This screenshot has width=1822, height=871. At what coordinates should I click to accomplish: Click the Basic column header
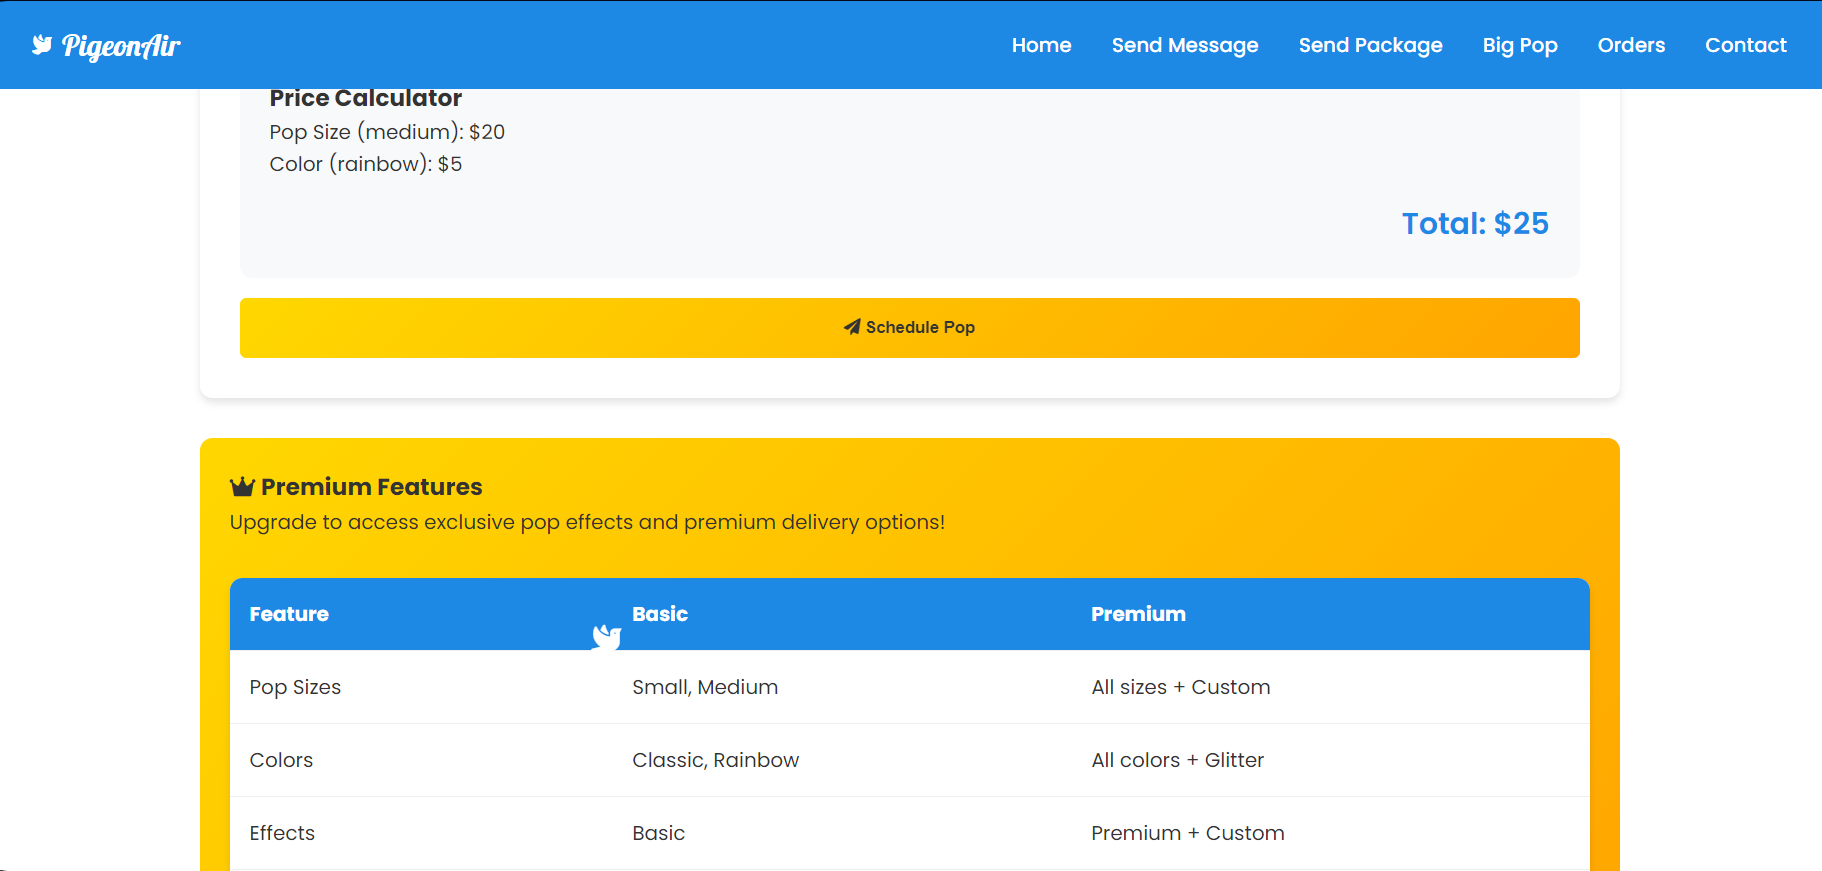pyautogui.click(x=660, y=614)
